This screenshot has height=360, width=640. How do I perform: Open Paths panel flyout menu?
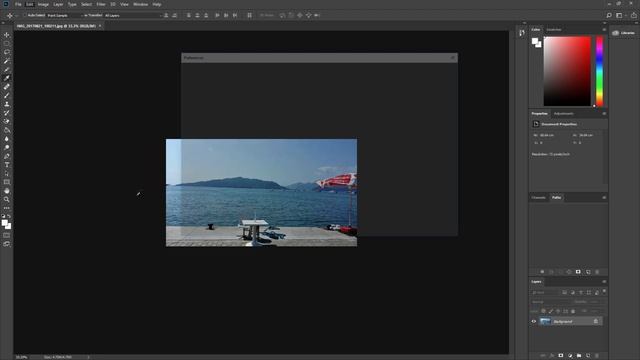[604, 198]
